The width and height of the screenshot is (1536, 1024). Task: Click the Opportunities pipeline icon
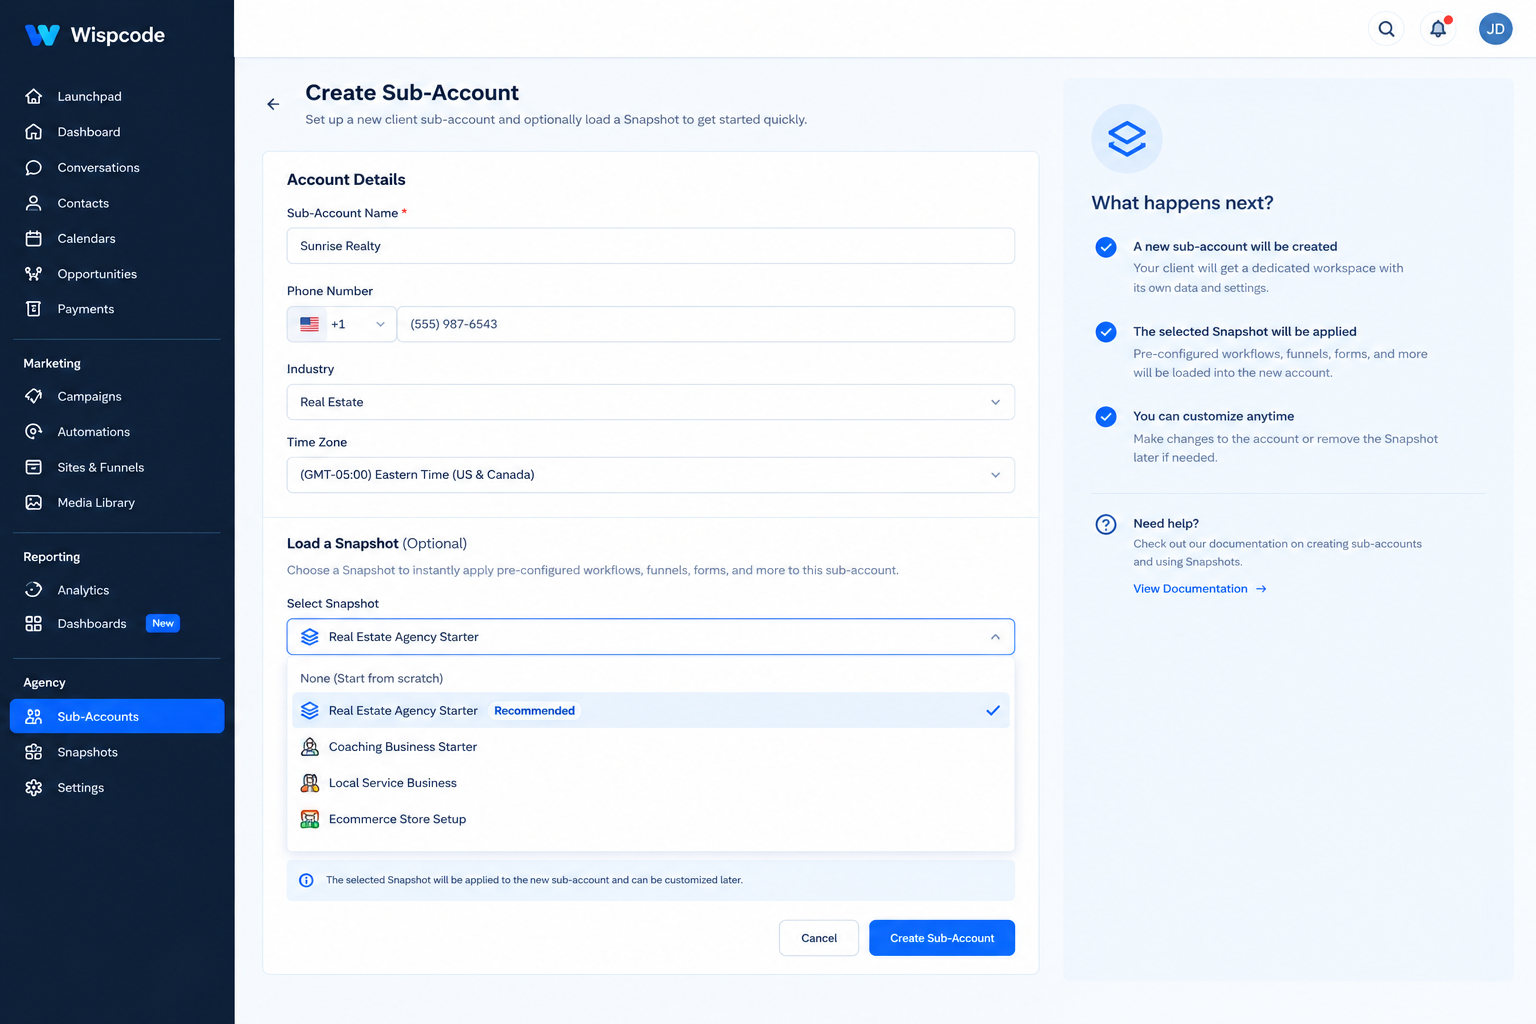coord(34,274)
